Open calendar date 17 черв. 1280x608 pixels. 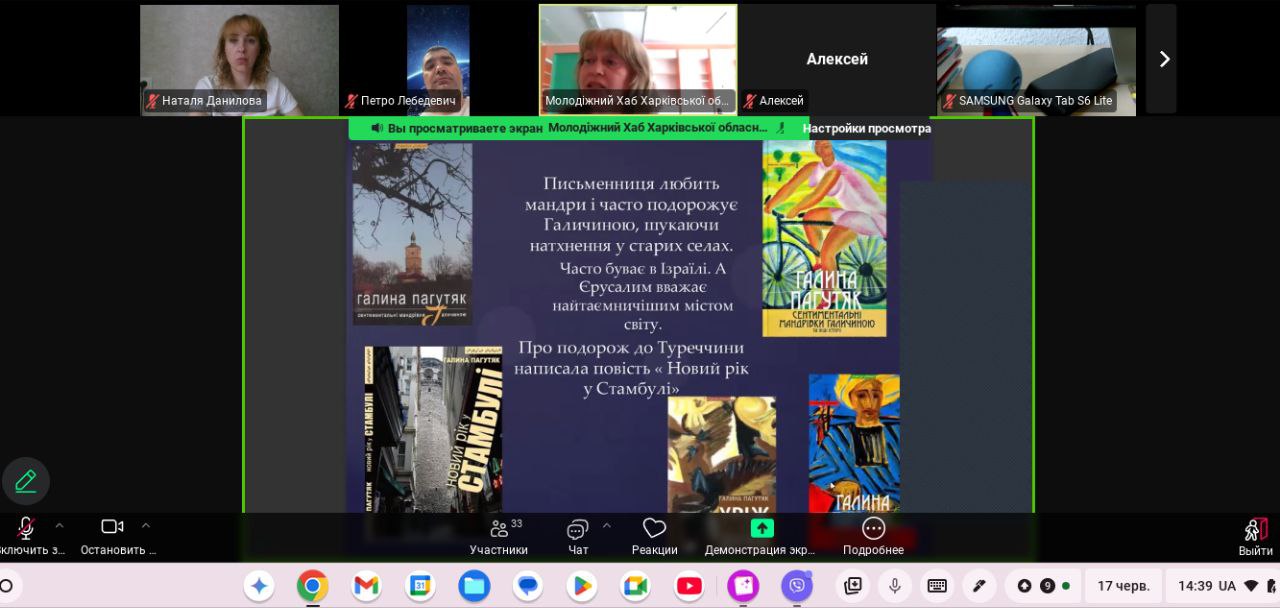(1123, 586)
